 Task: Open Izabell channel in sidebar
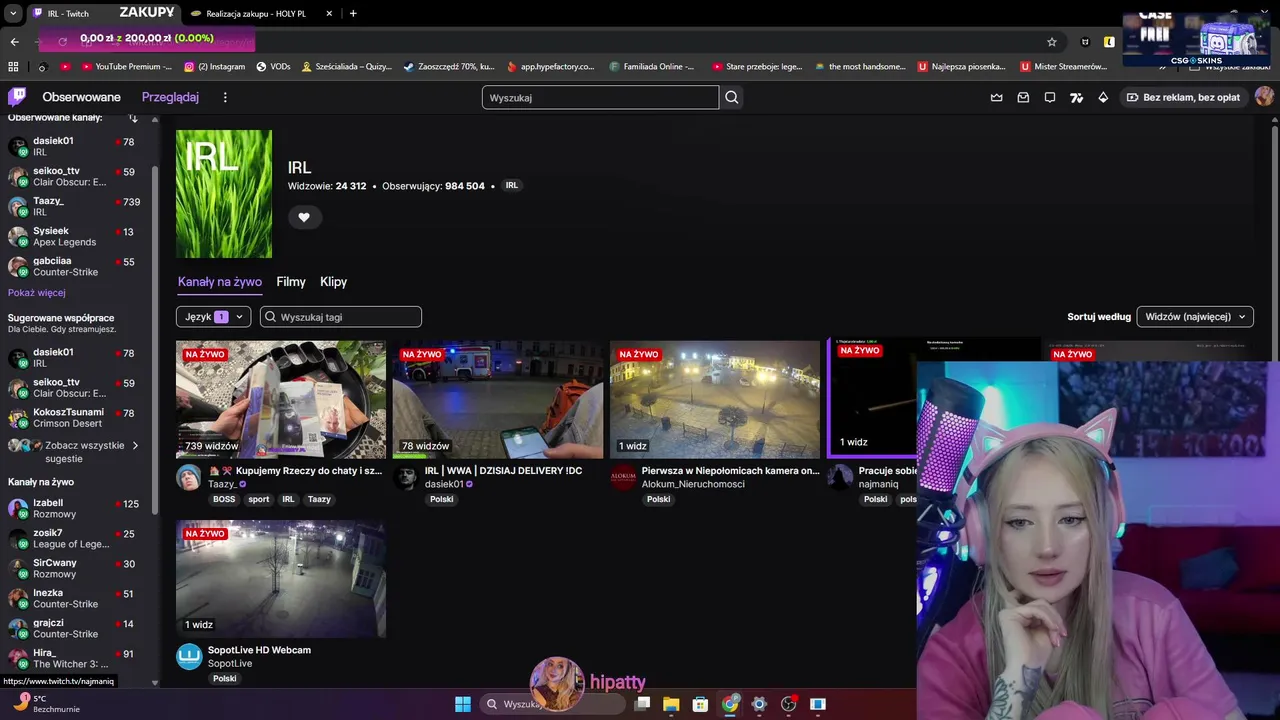(x=75, y=509)
